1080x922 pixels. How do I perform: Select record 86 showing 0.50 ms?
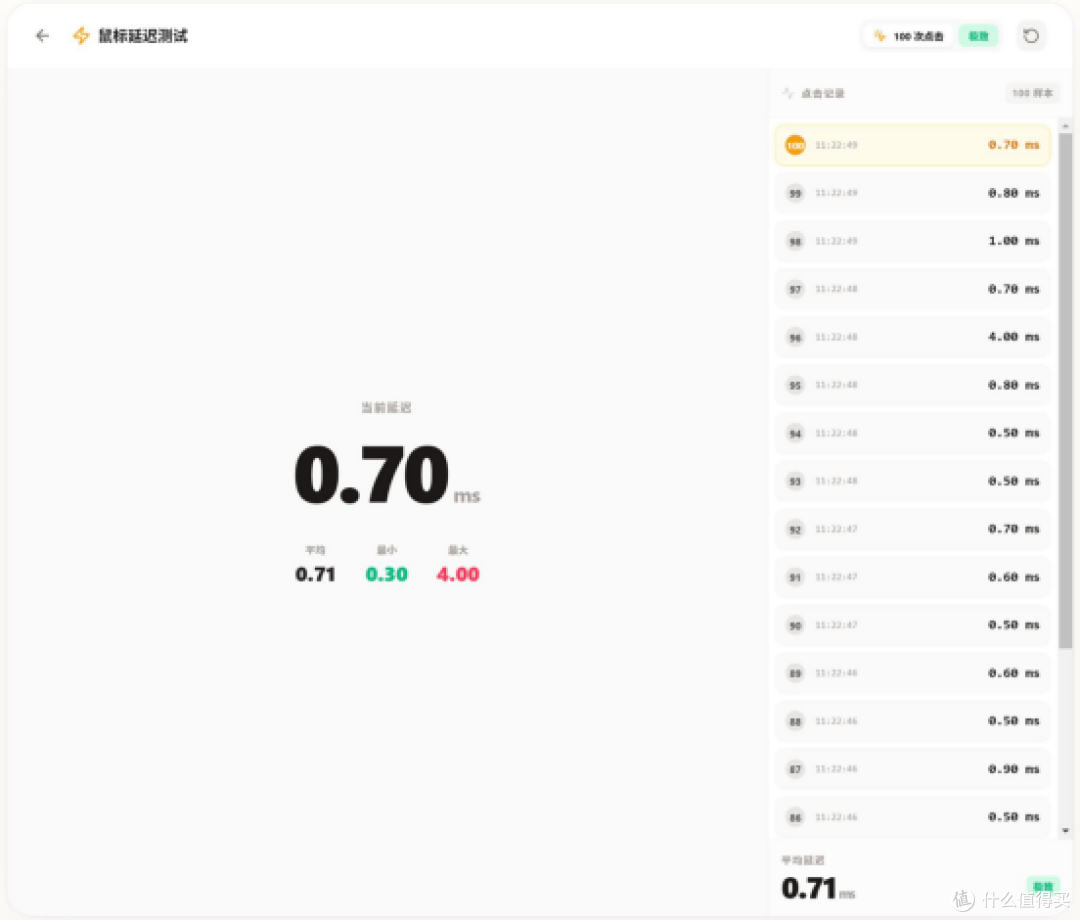coord(912,817)
